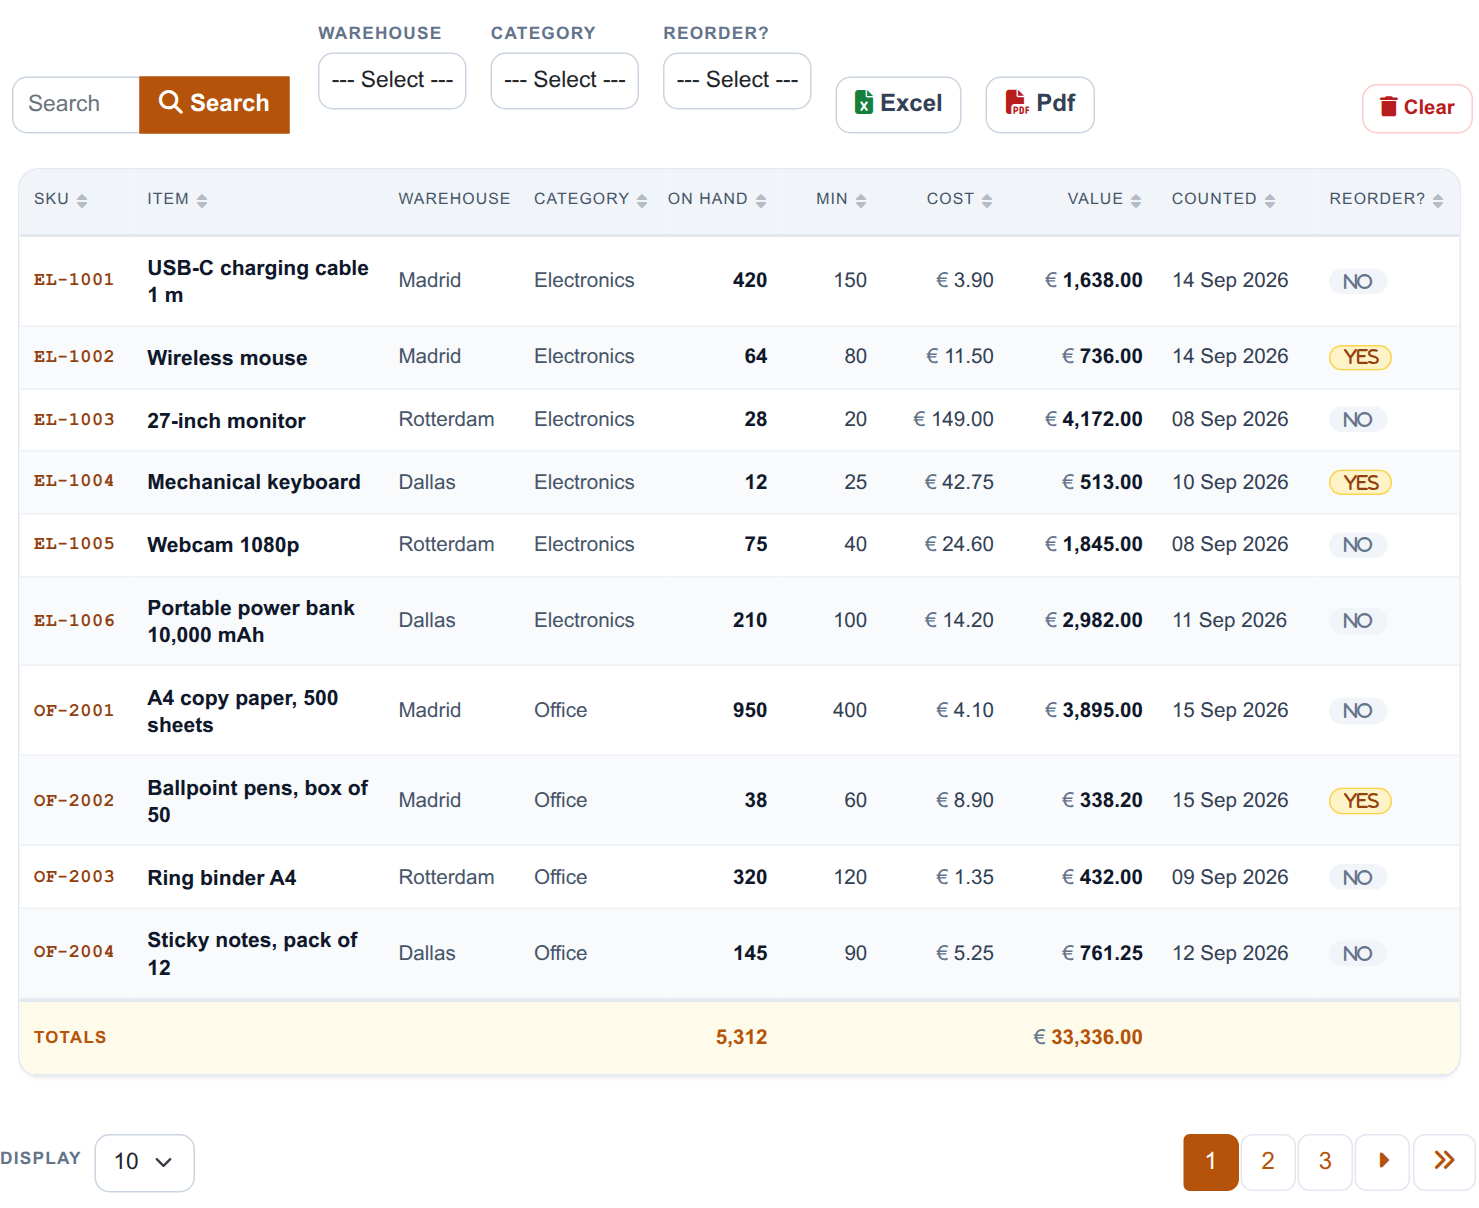The image size is (1479, 1208).
Task: Open SKU EL-1006
Action: click(x=74, y=621)
